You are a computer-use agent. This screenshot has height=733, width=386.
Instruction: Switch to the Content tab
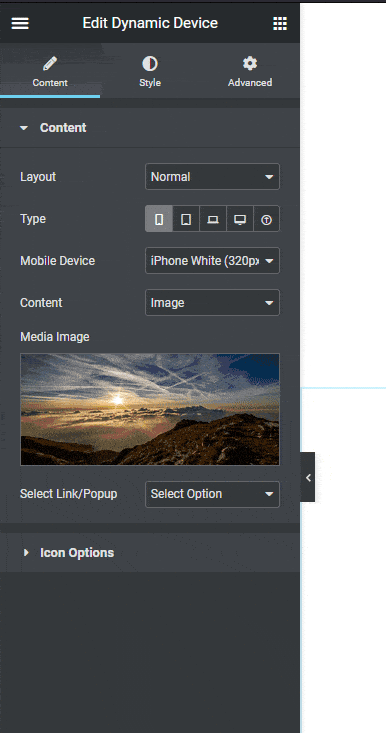pos(50,72)
